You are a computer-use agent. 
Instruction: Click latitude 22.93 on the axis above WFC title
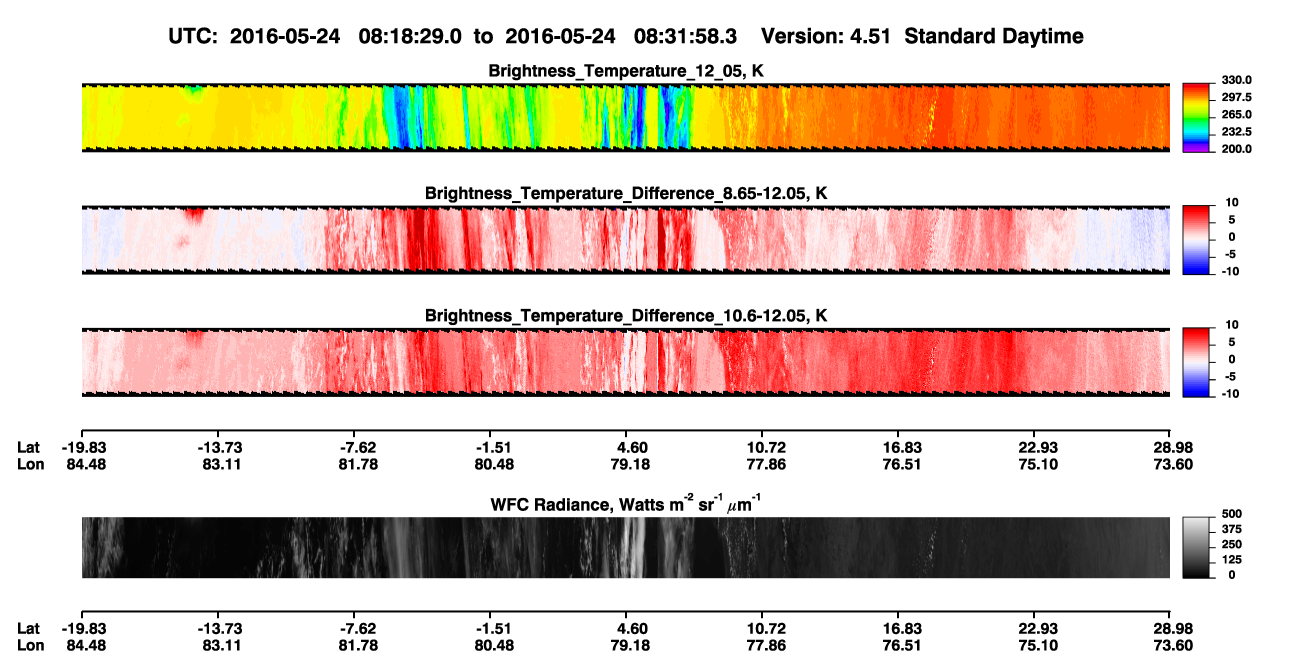1034,447
